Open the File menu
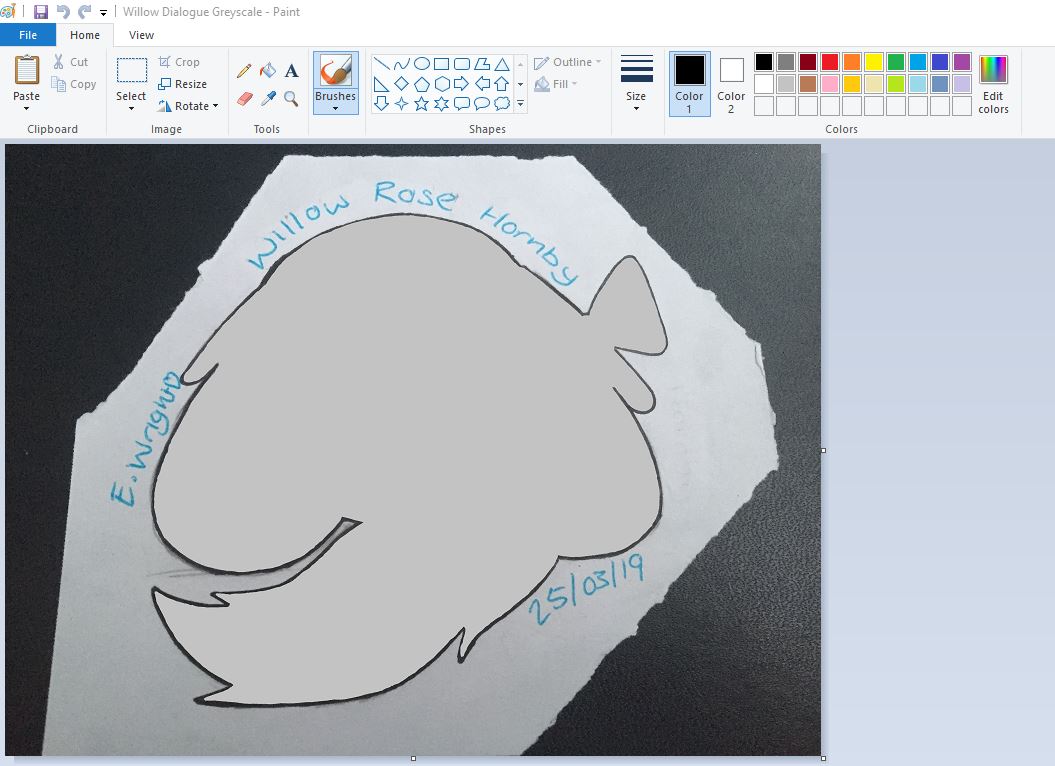Screen dimensions: 1055x766 [28, 35]
